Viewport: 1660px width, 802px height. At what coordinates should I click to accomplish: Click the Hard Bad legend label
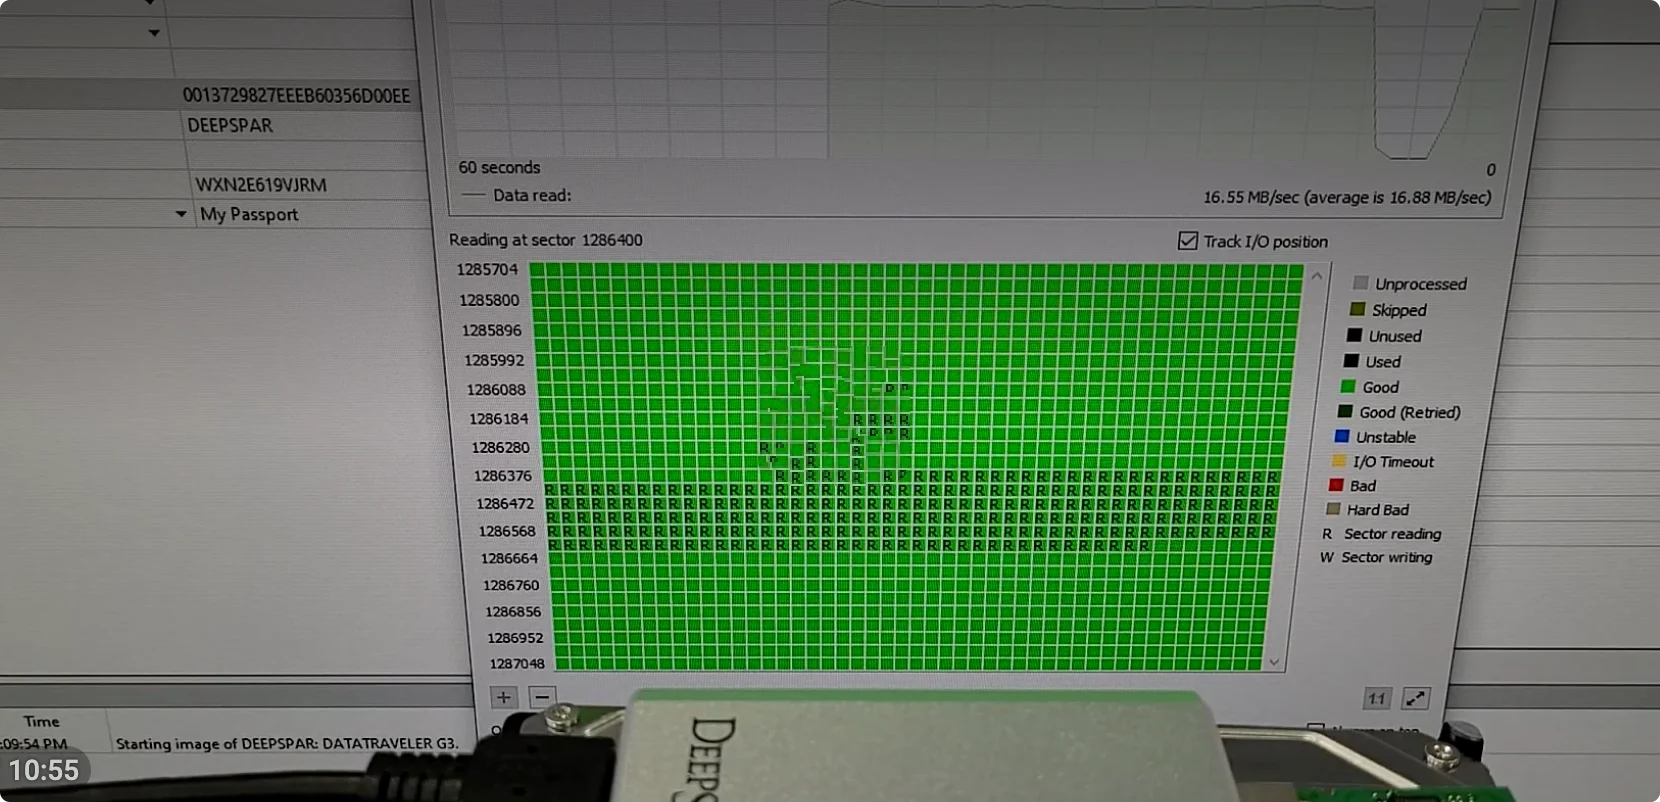coord(1378,510)
